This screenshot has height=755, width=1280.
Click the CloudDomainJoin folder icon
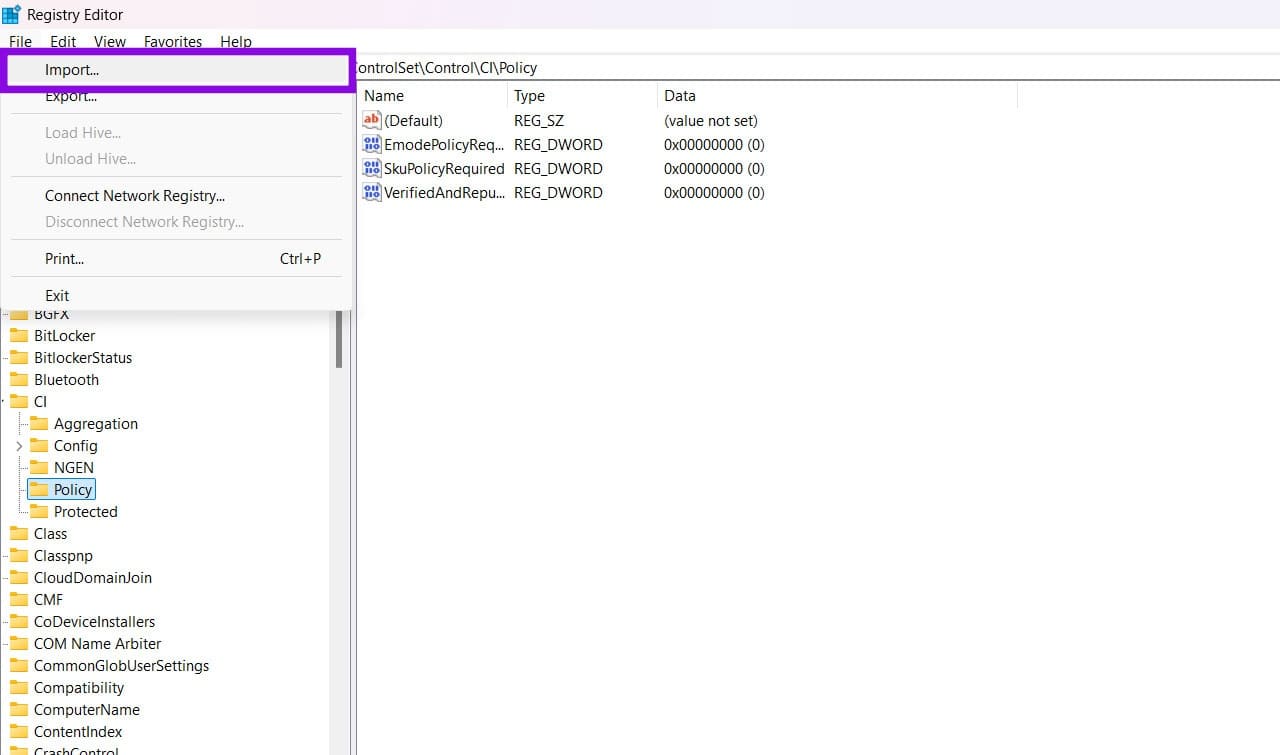pos(19,577)
